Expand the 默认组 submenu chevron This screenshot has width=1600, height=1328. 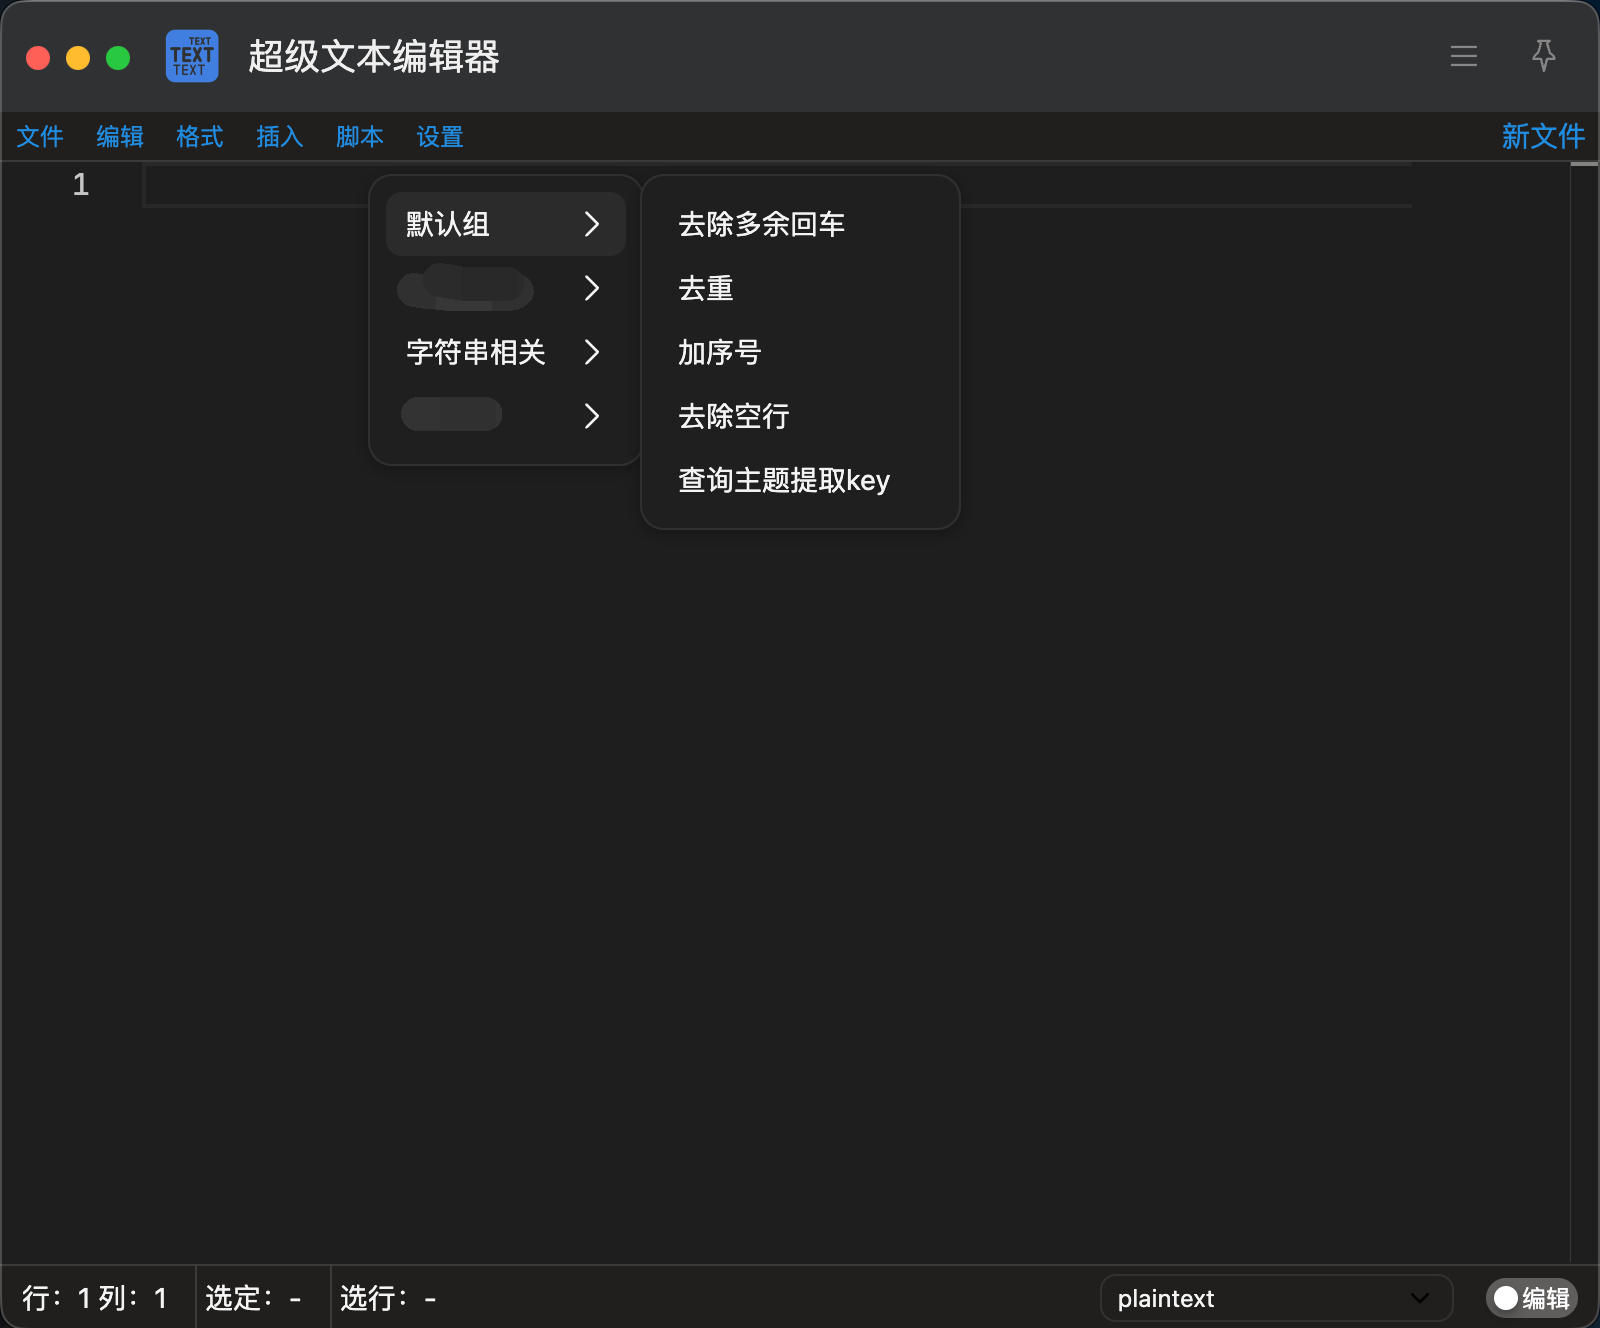click(592, 224)
